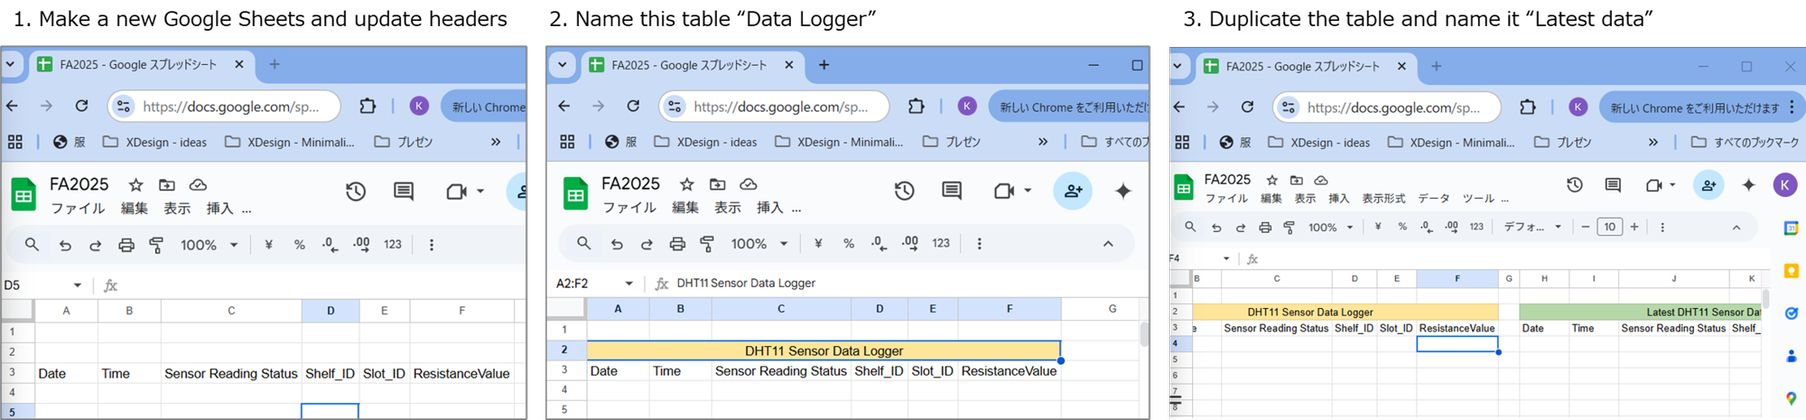1806x420 pixels.
Task: Select the green Latest DHT11 Sensor header cell
Action: 1640,312
